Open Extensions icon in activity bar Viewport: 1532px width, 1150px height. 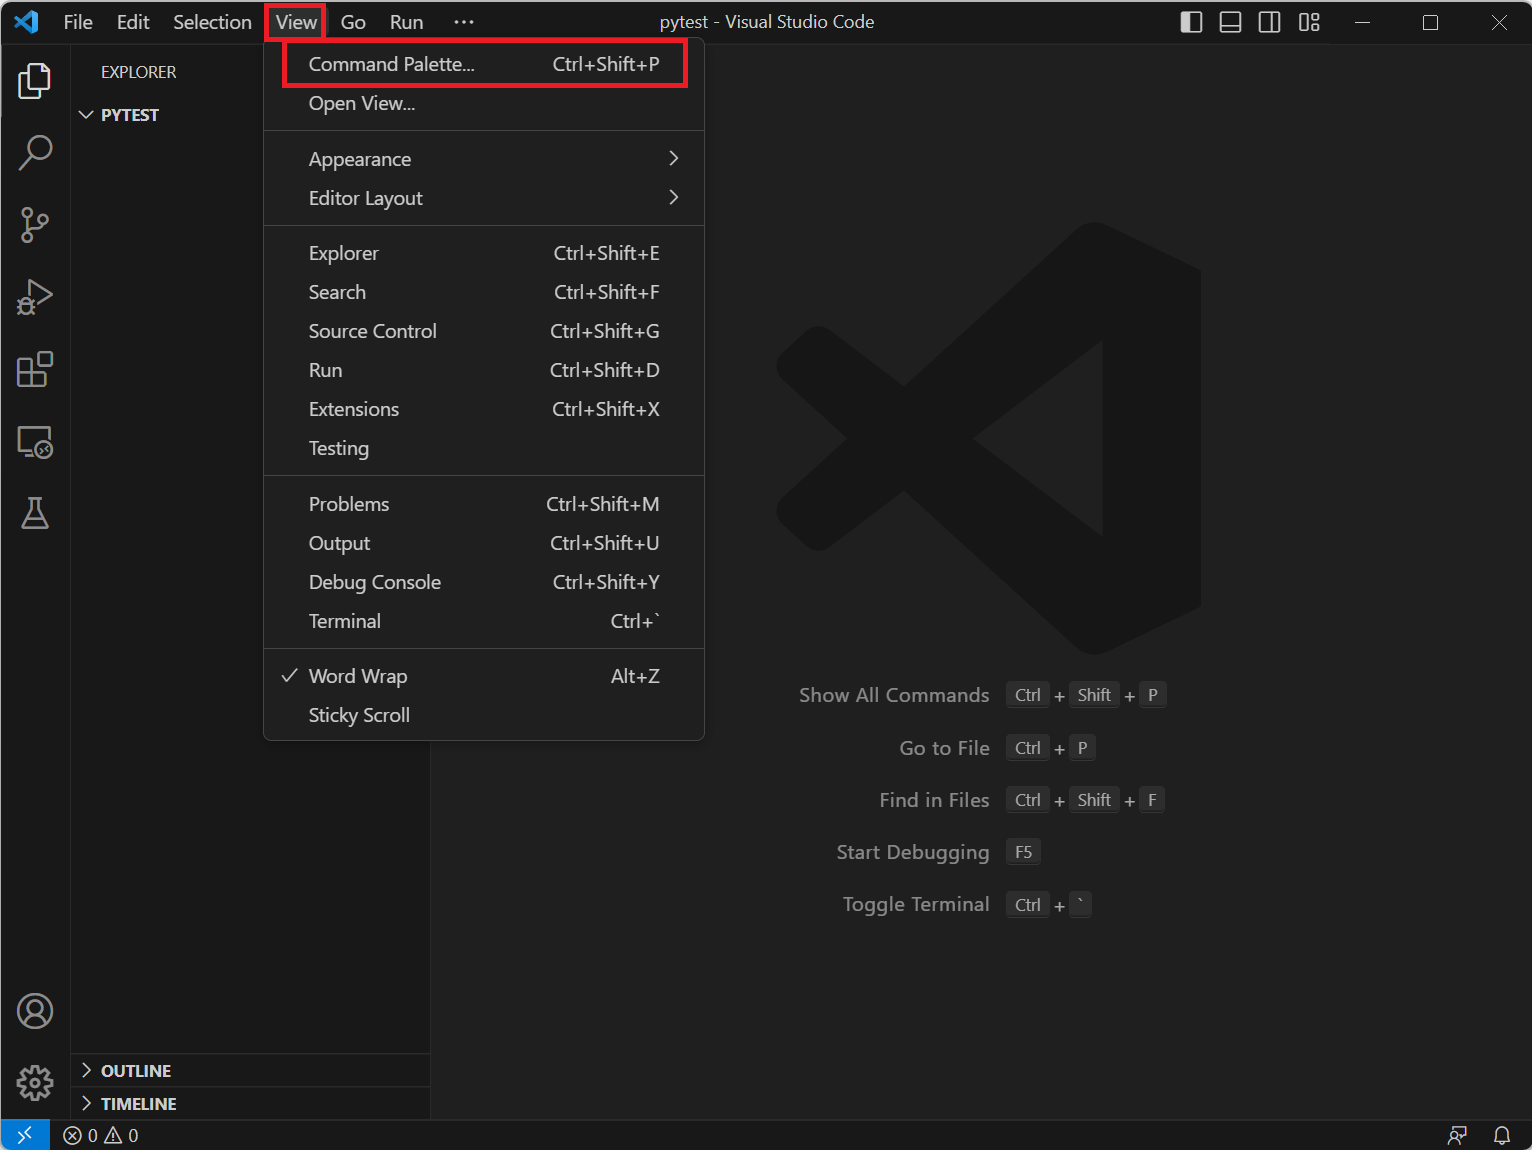point(35,369)
